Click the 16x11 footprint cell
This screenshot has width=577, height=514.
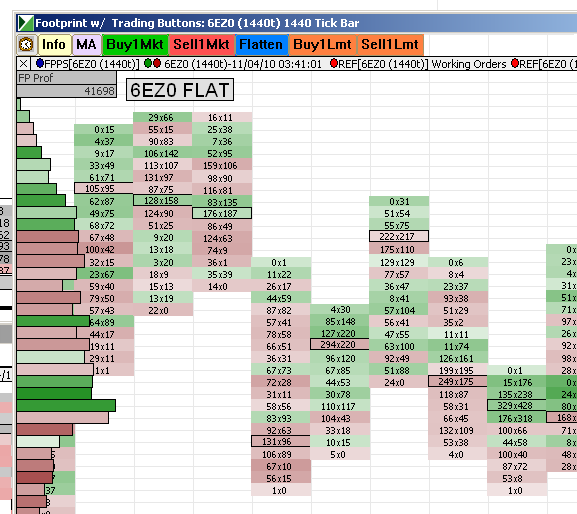click(x=222, y=117)
